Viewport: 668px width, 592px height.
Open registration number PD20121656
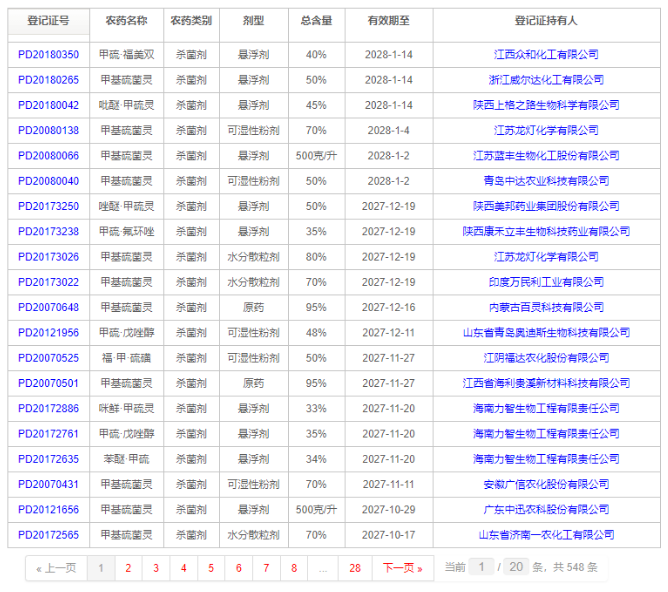tap(48, 510)
